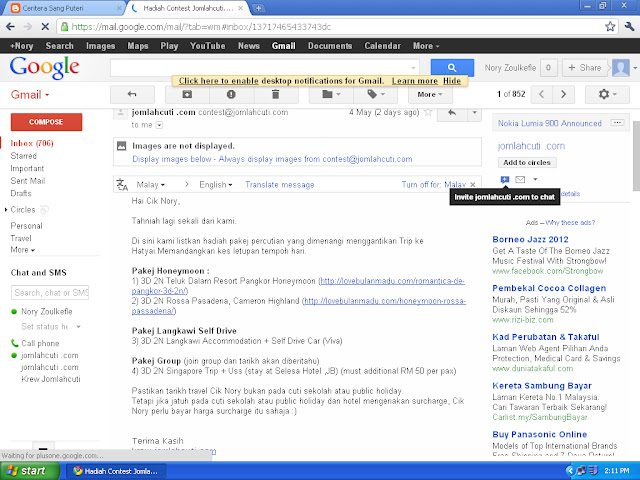The image size is (640, 480).
Task: Open Calendar in the Google bar
Action: coord(382,46)
